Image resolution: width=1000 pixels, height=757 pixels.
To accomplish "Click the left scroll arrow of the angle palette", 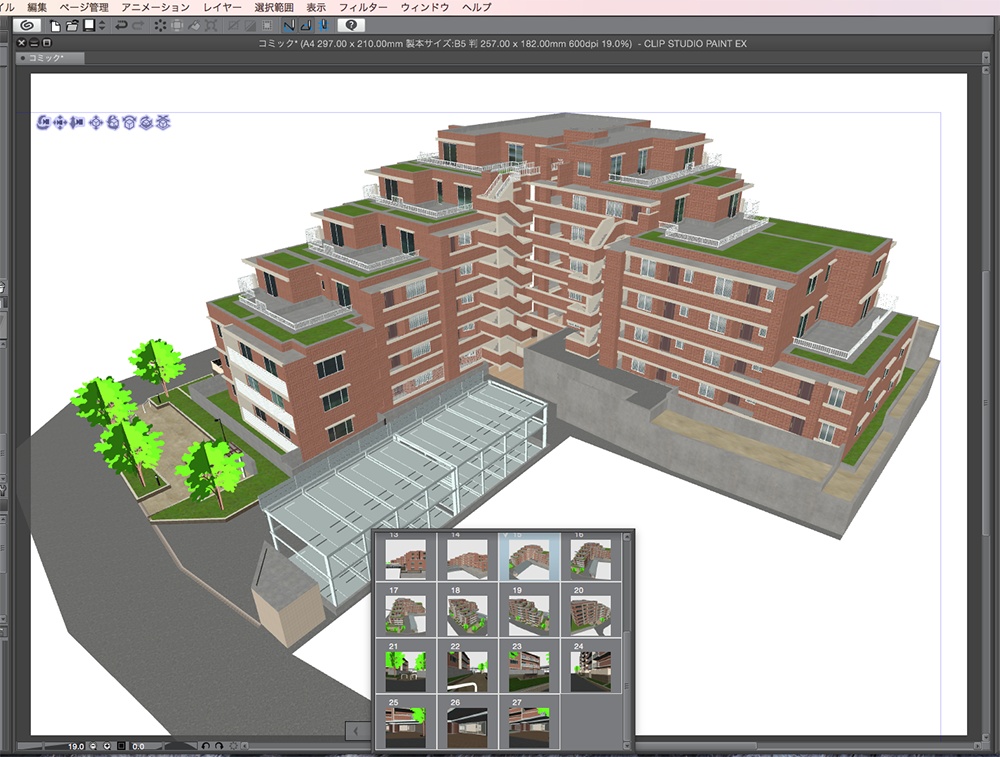I will pyautogui.click(x=354, y=731).
